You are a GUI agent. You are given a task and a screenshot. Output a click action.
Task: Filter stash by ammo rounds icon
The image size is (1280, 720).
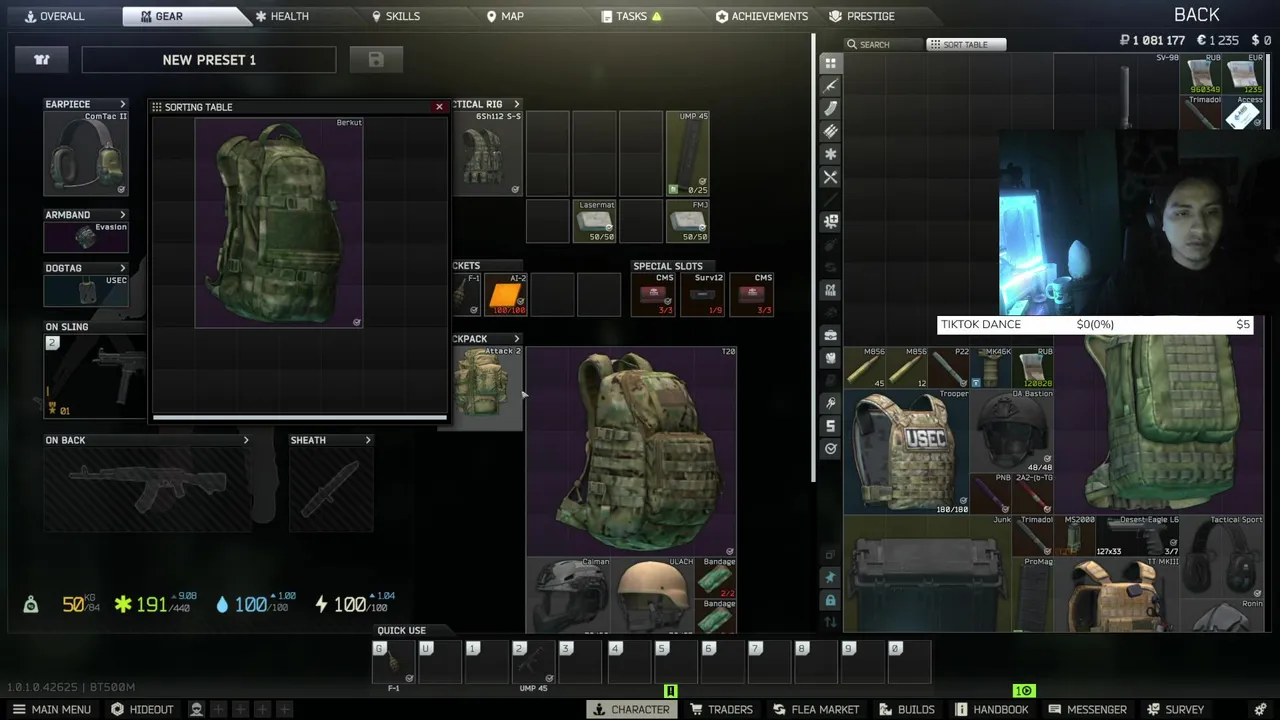(x=830, y=132)
